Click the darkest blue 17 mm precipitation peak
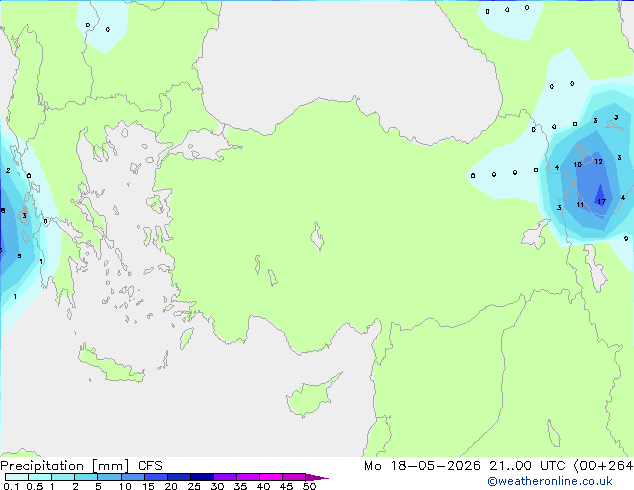The width and height of the screenshot is (634, 490). coord(601,195)
